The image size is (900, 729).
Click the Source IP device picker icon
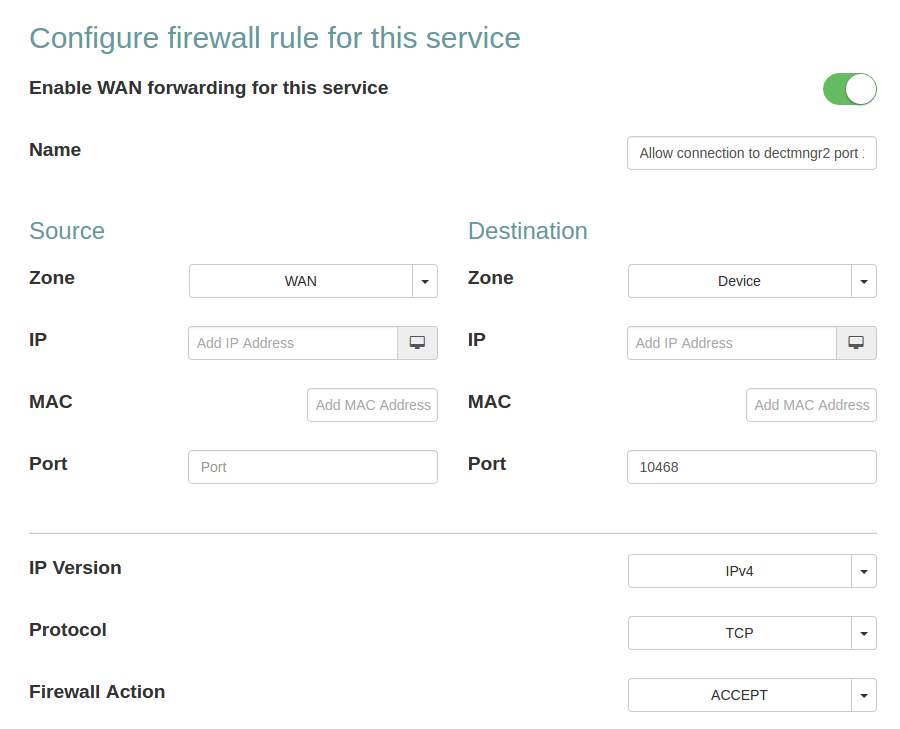[x=417, y=343]
